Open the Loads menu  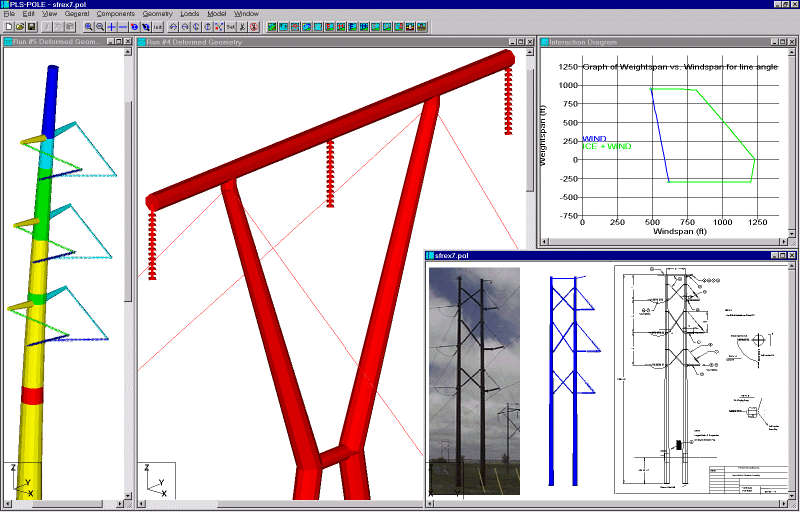click(x=190, y=14)
